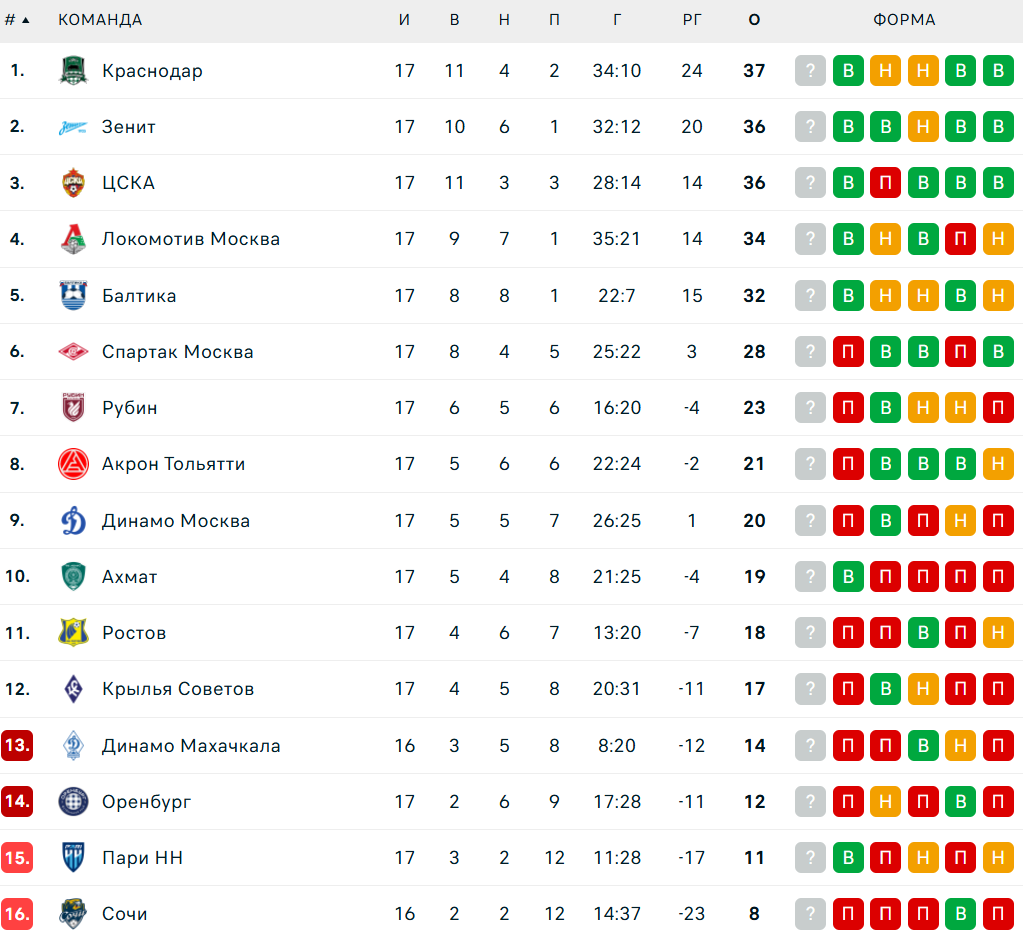
Task: Sort by the О points column header
Action: (754, 20)
